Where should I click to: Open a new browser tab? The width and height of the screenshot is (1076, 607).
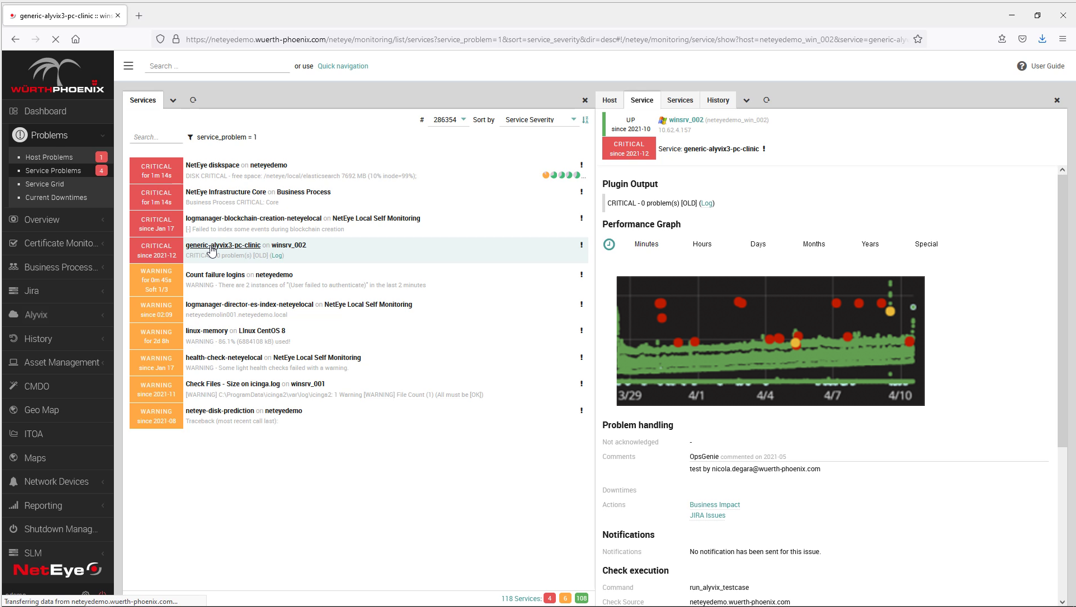[x=139, y=15]
